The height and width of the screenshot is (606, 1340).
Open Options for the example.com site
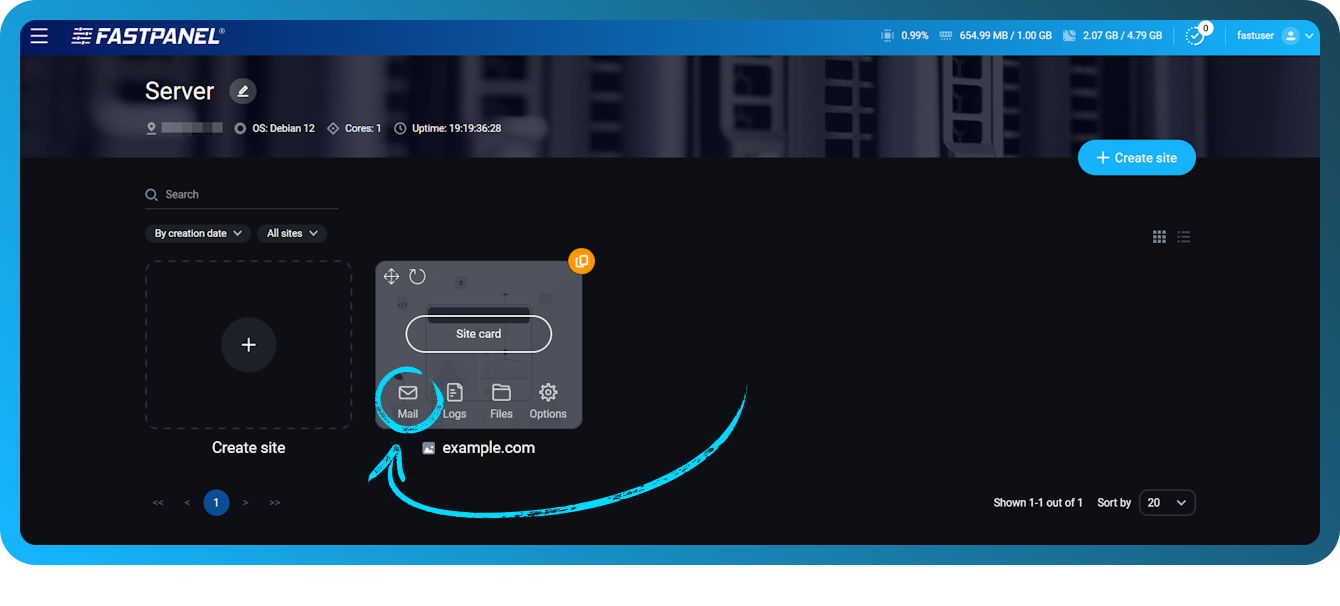coord(548,399)
